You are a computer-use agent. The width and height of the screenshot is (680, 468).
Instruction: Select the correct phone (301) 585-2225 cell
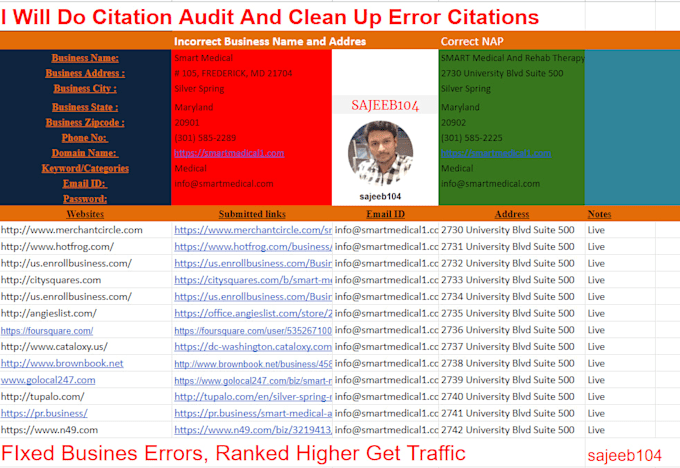tap(512, 137)
